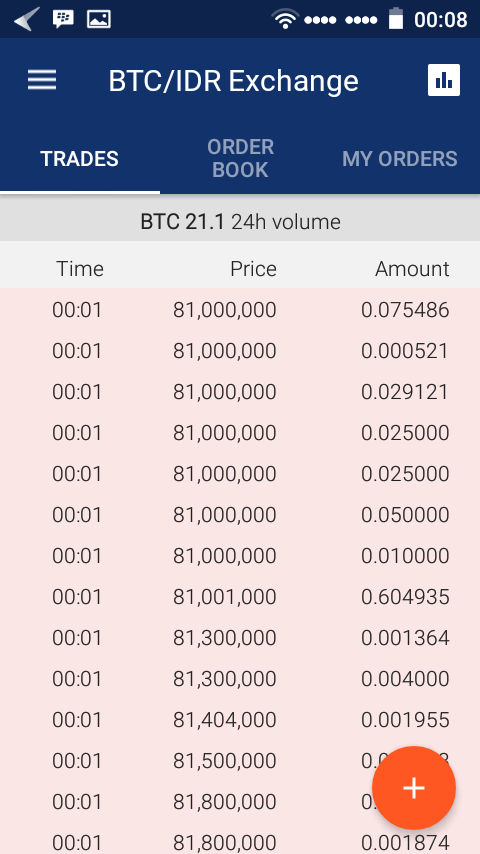The height and width of the screenshot is (854, 480).
Task: Tap the back arrow in status bar
Action: pos(27,19)
